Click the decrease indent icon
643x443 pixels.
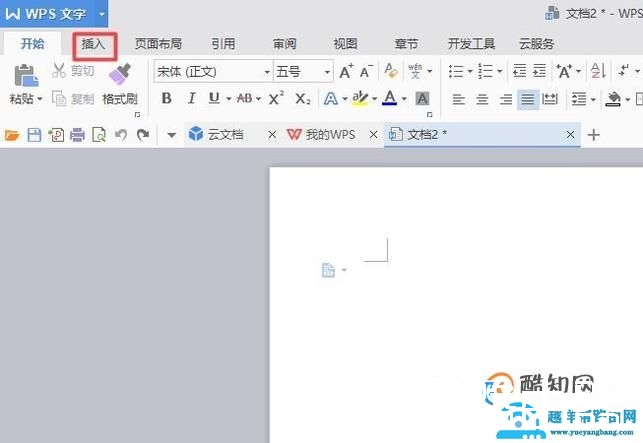pos(520,71)
